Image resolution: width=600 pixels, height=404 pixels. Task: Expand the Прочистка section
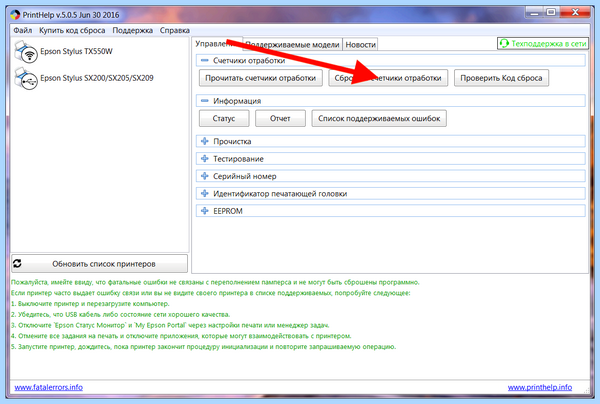(205, 141)
